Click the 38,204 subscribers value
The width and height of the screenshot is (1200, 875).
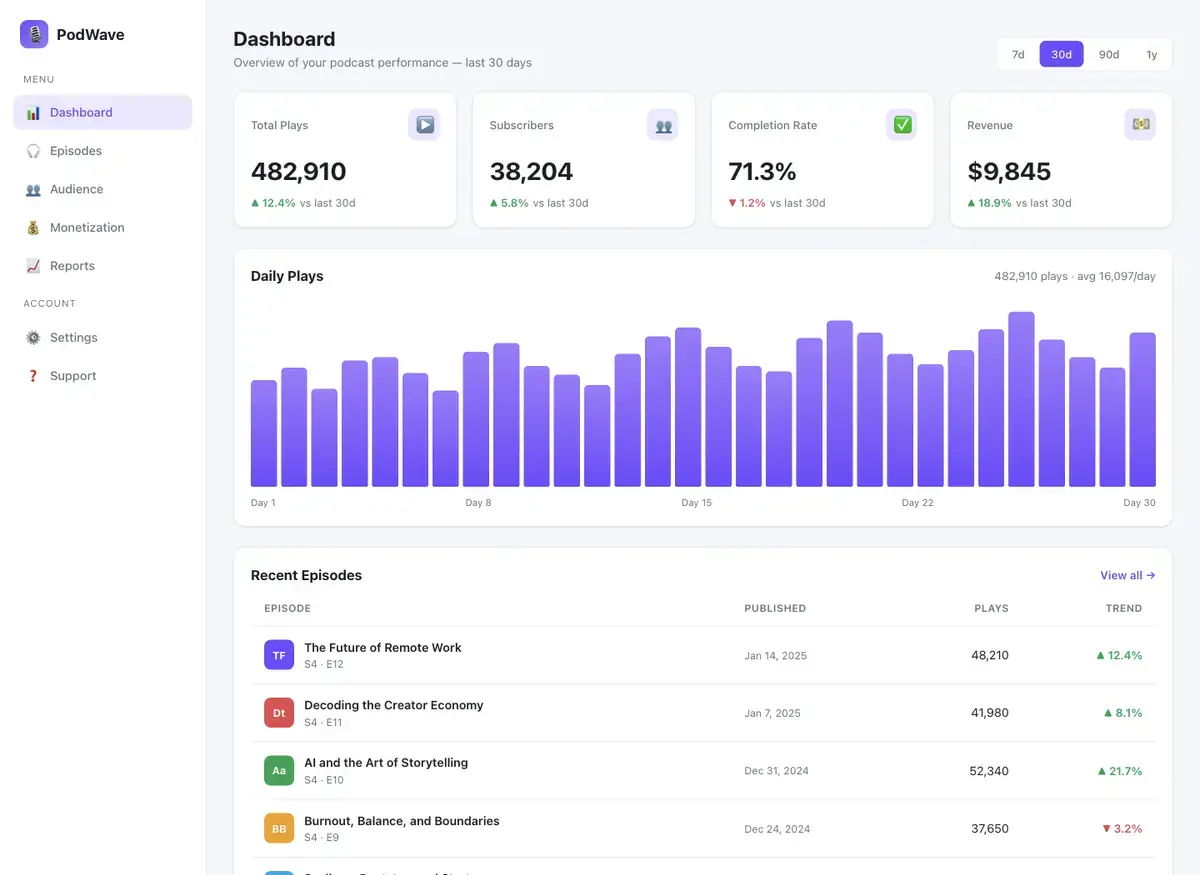[x=531, y=171]
